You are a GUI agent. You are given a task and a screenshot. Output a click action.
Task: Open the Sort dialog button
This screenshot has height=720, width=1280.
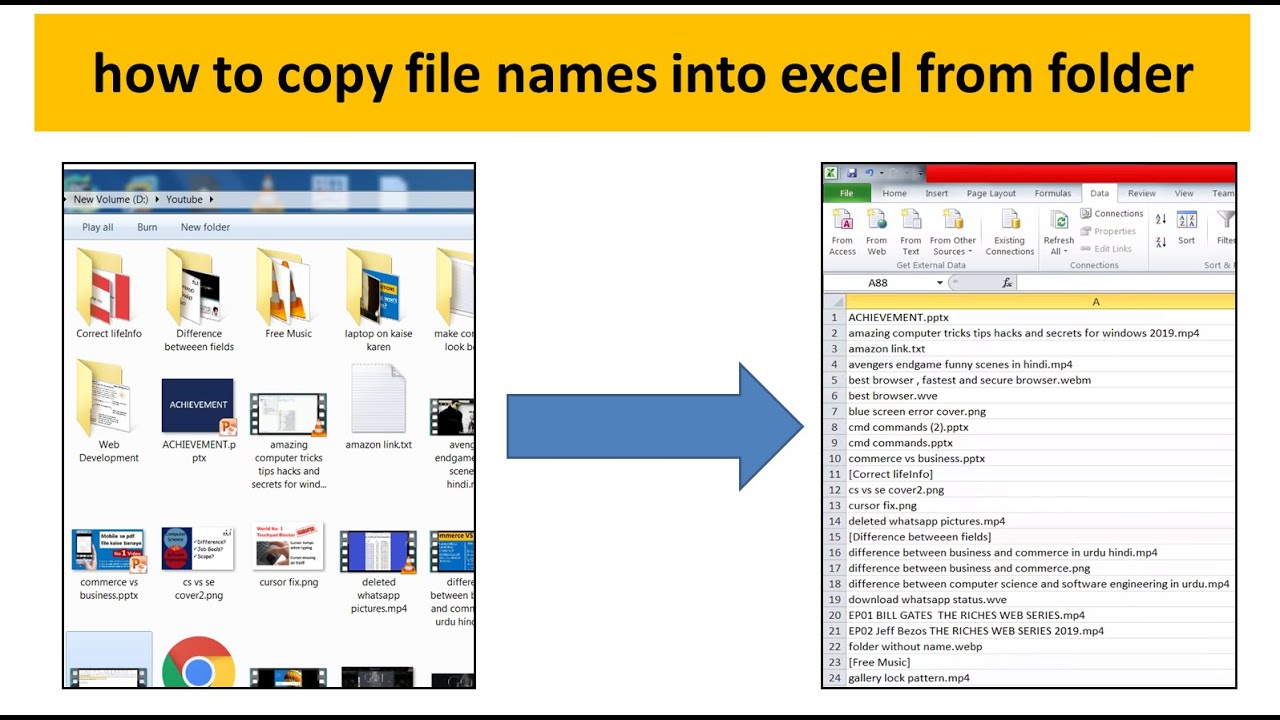1187,228
